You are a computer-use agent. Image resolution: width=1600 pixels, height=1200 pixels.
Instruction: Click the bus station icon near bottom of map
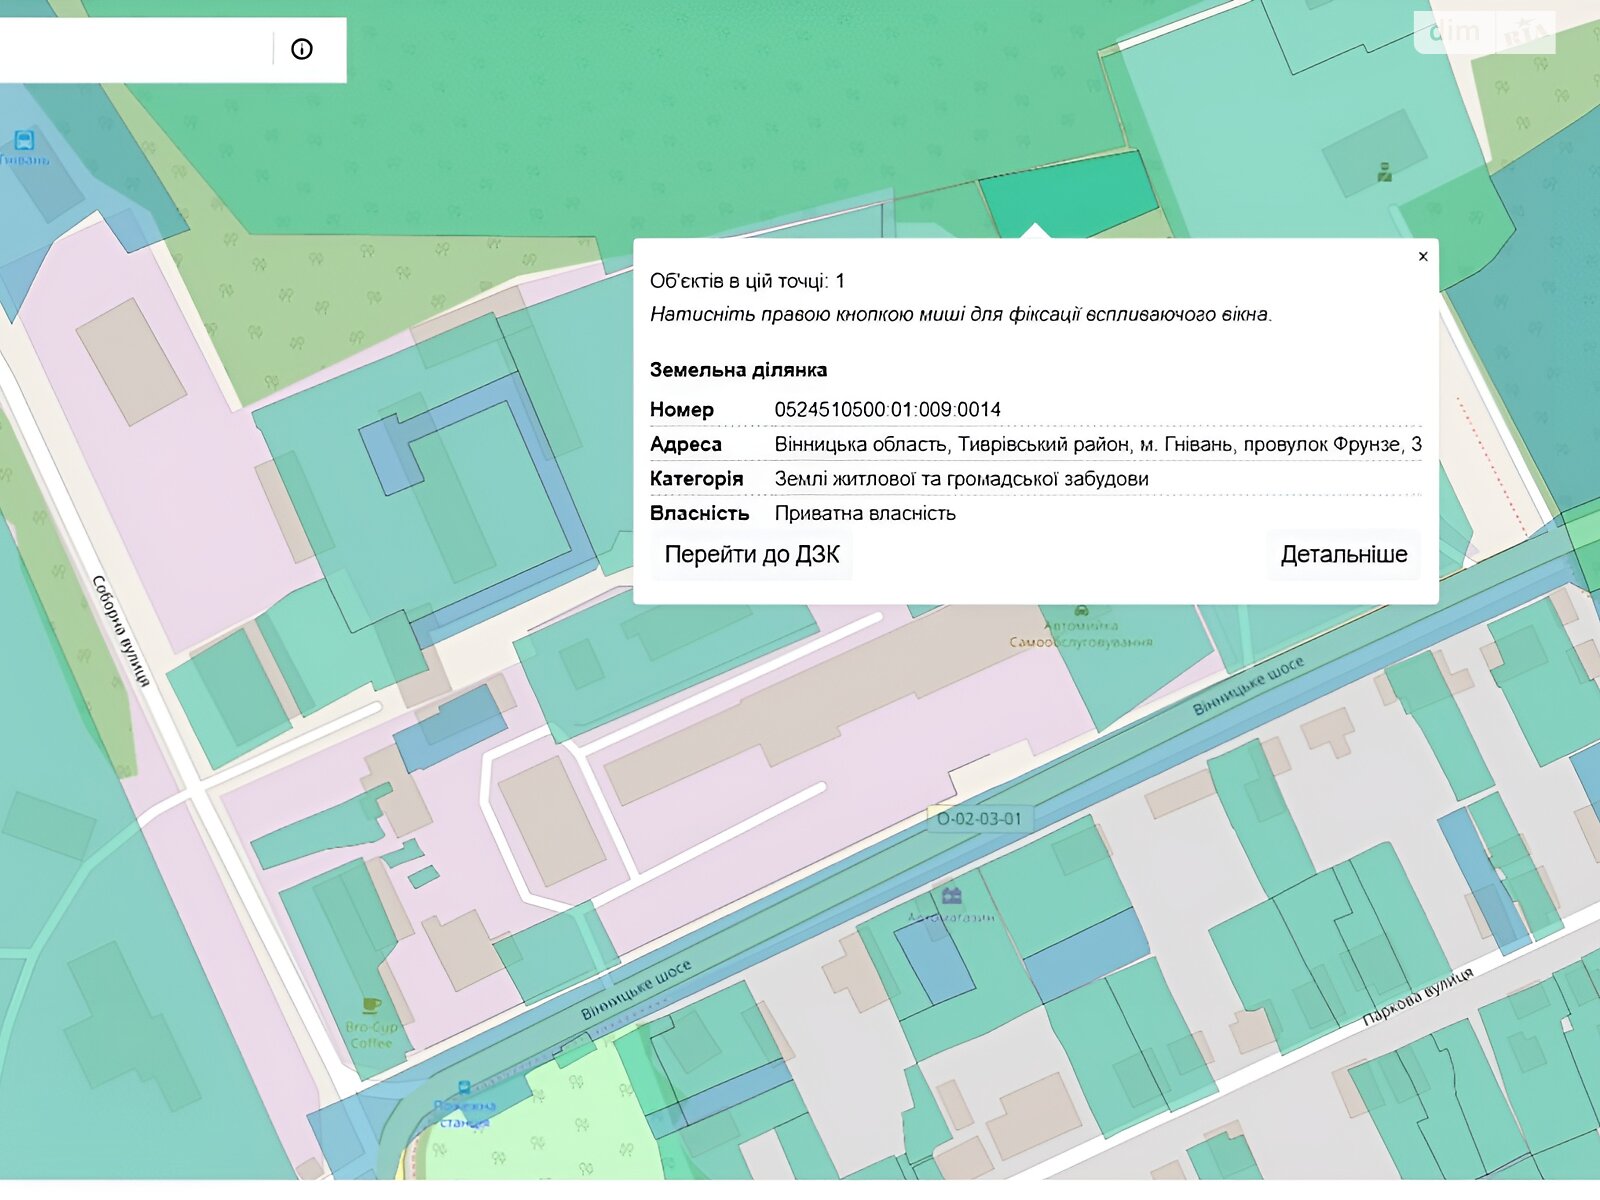[x=464, y=1088]
